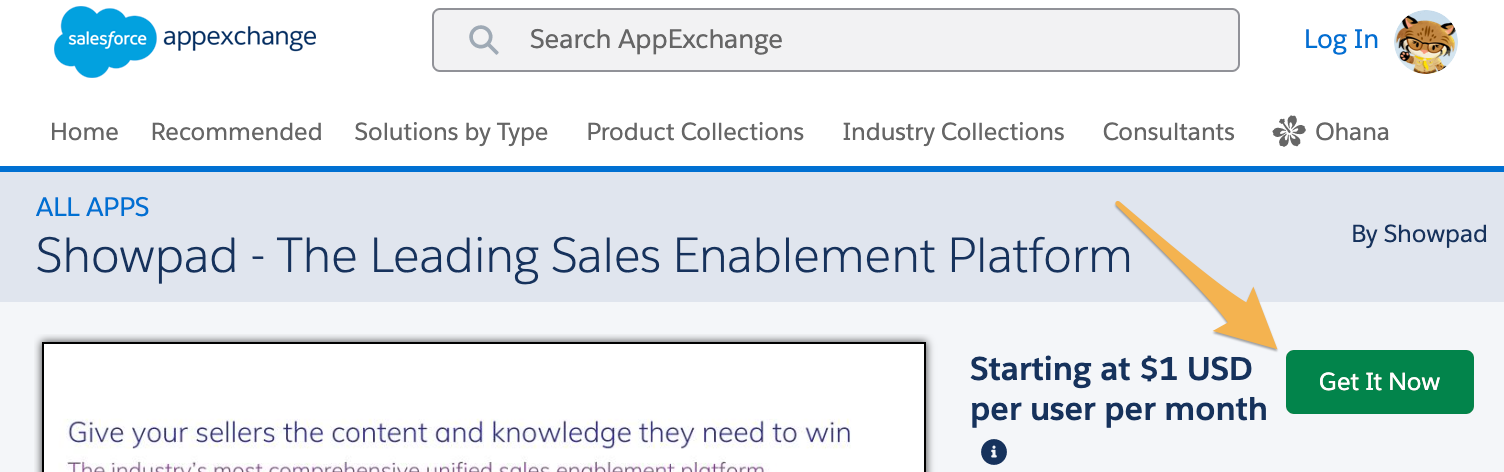Expand the Industry Collections menu
The height and width of the screenshot is (472, 1504).
pyautogui.click(x=953, y=132)
